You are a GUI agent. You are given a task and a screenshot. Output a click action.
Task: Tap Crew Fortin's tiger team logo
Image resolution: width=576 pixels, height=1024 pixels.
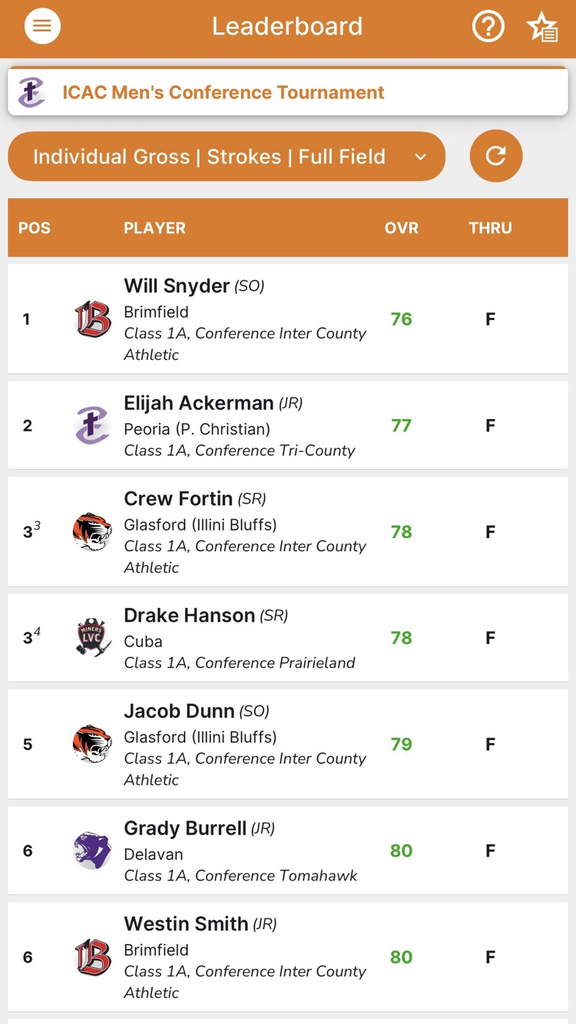93,532
